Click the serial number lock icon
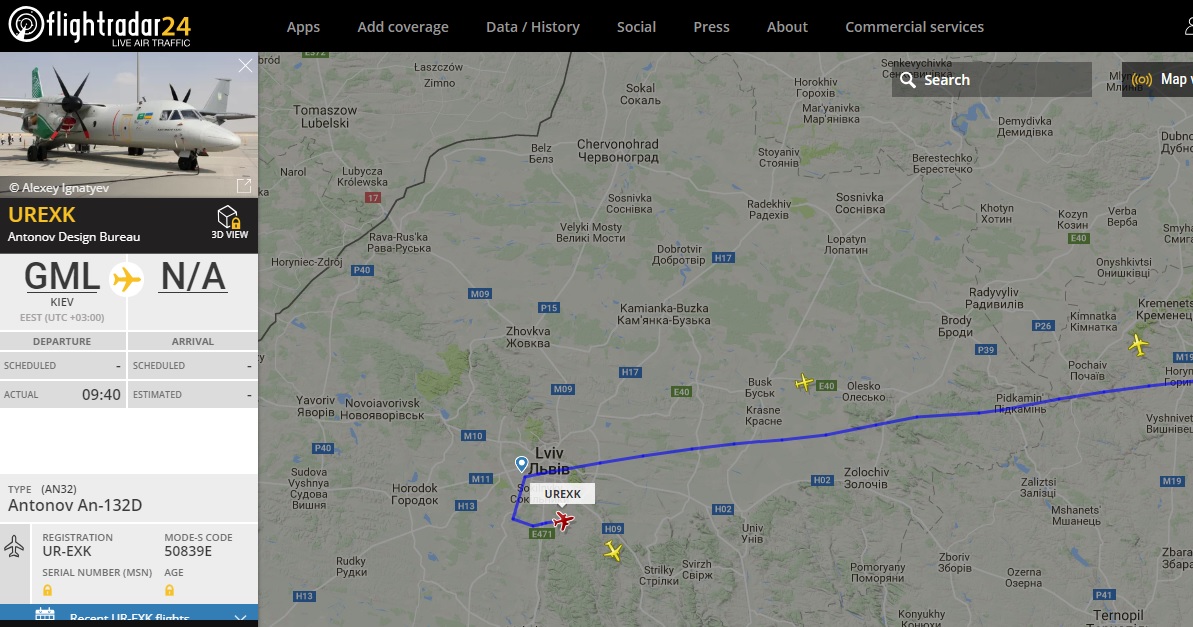 47,590
